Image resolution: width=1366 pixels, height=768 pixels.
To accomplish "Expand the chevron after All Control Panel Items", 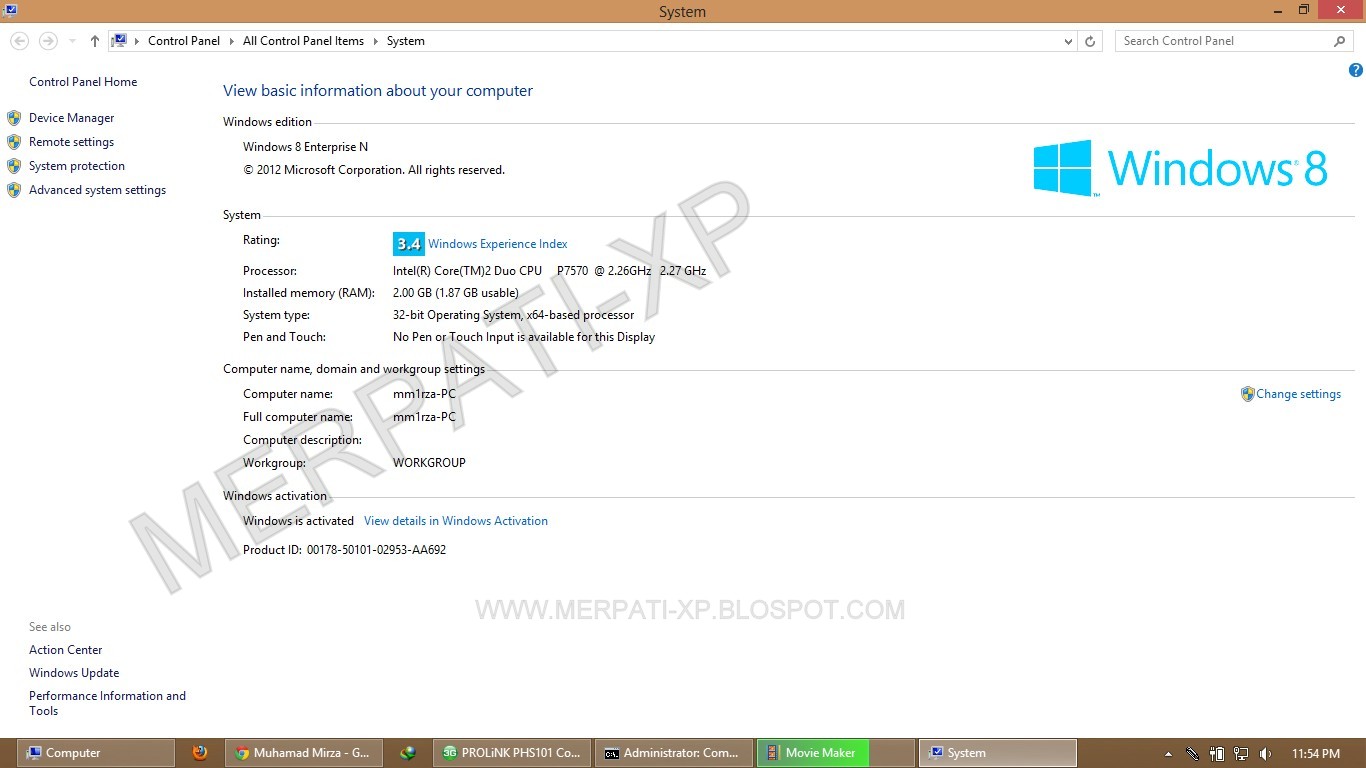I will 376,41.
